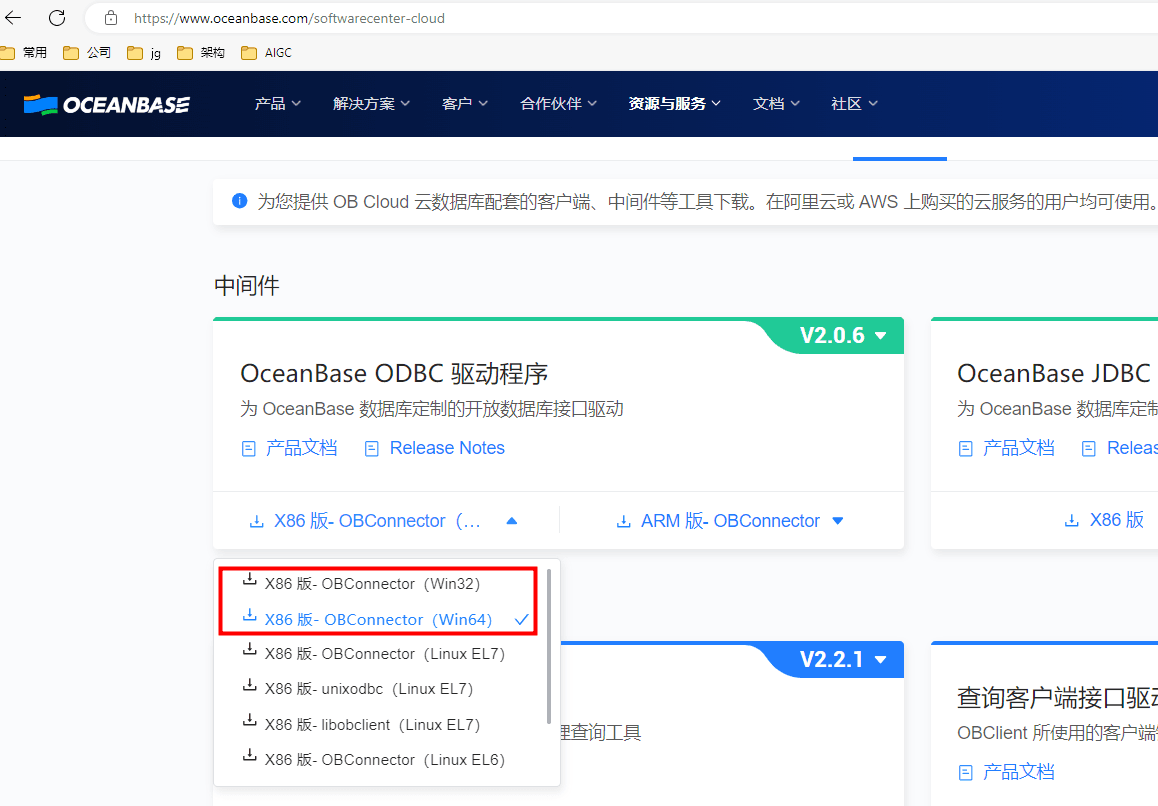This screenshot has height=806, width=1158.
Task: Open the 架构 bookmarks folder
Action: [201, 52]
